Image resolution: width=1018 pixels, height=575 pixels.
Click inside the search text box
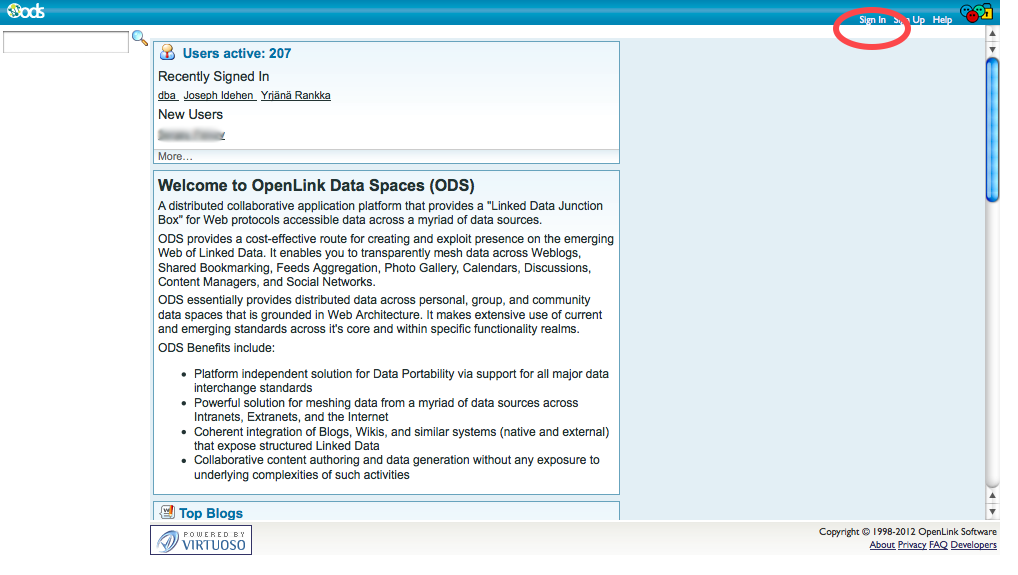(x=66, y=42)
